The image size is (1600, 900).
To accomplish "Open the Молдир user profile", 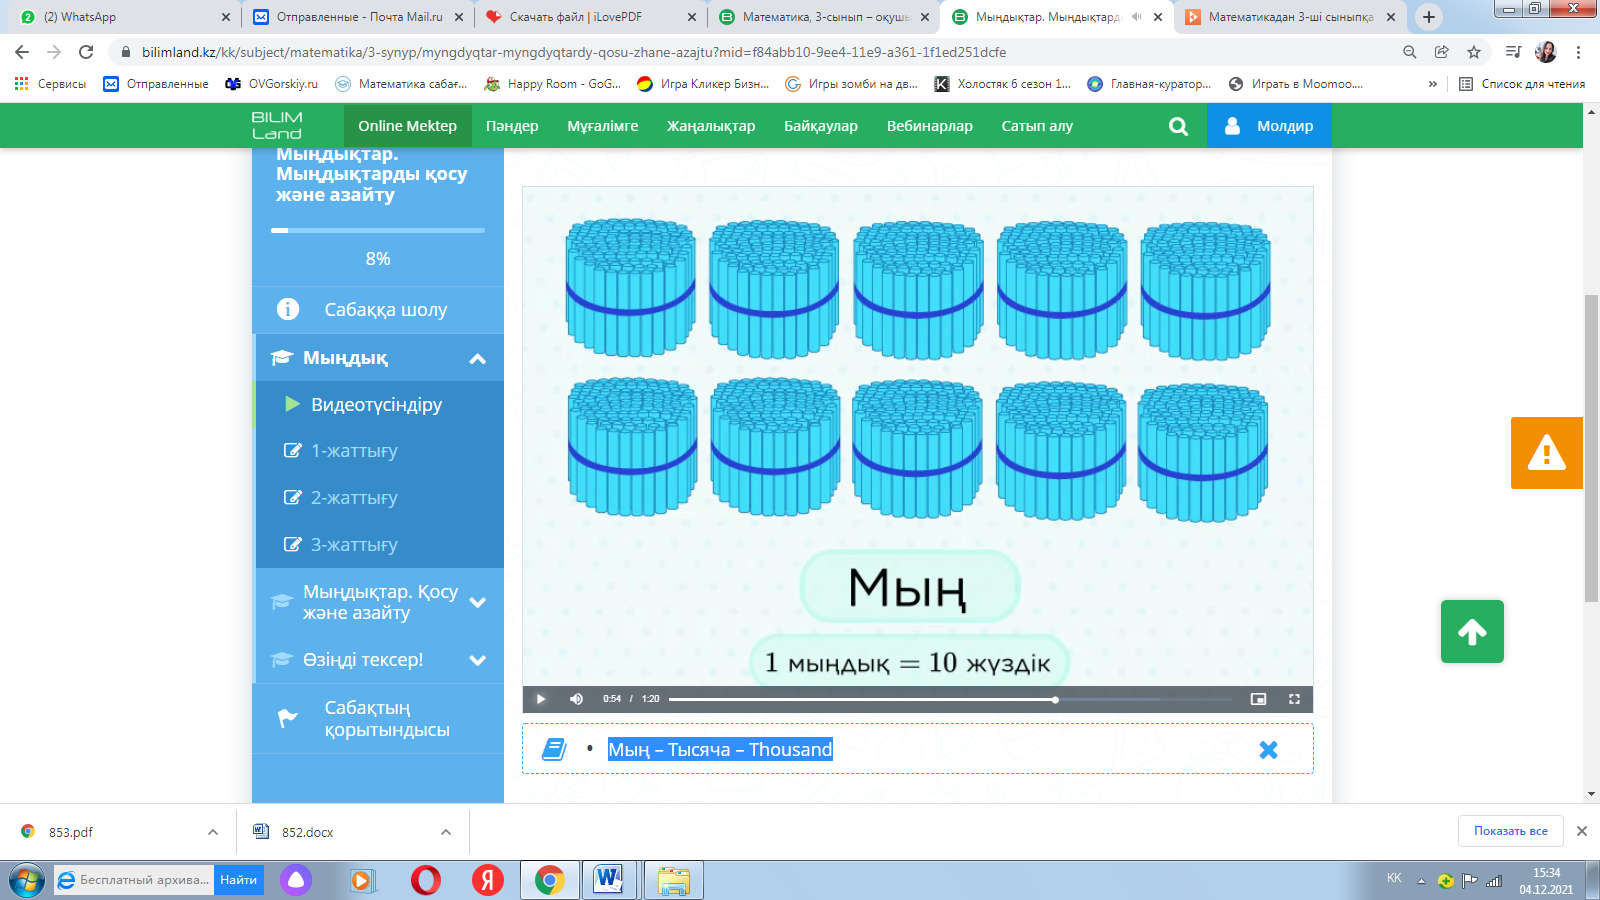I will (1269, 126).
